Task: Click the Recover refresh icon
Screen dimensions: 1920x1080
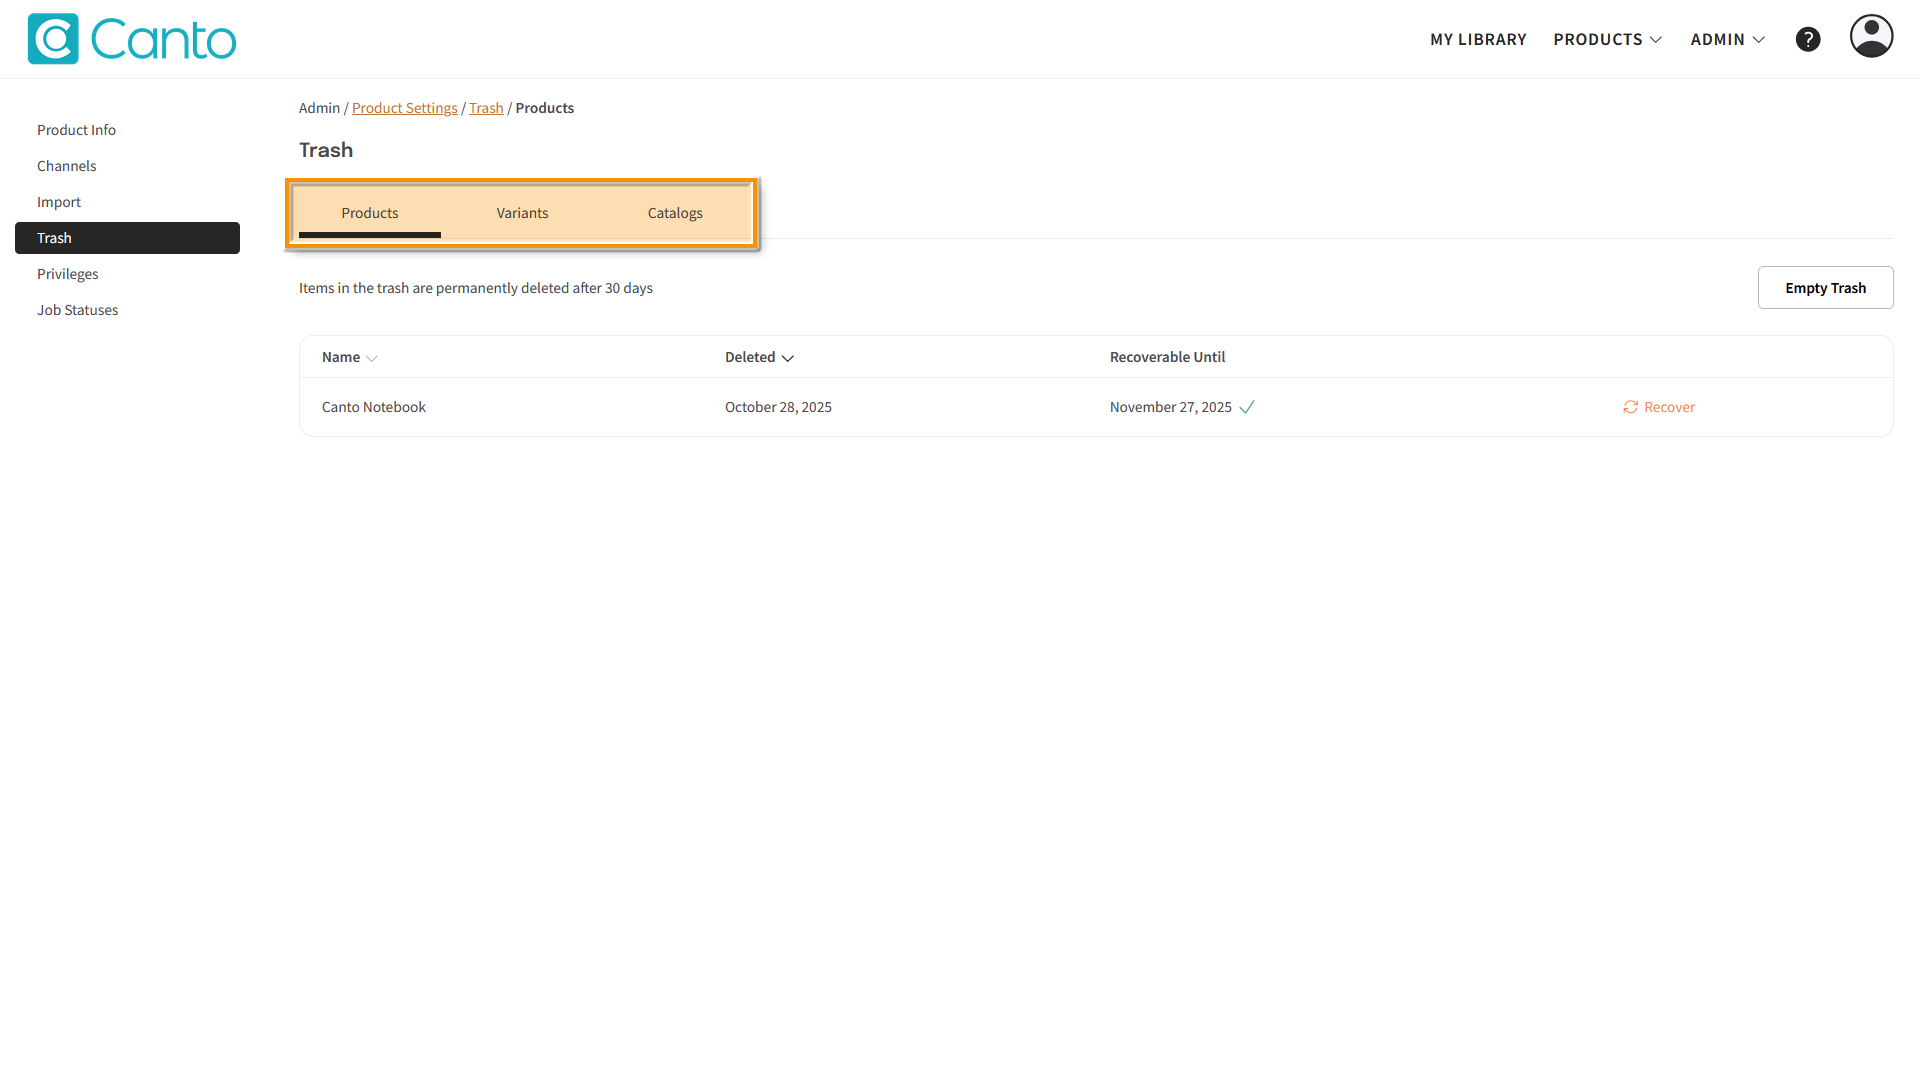Action: click(1630, 407)
